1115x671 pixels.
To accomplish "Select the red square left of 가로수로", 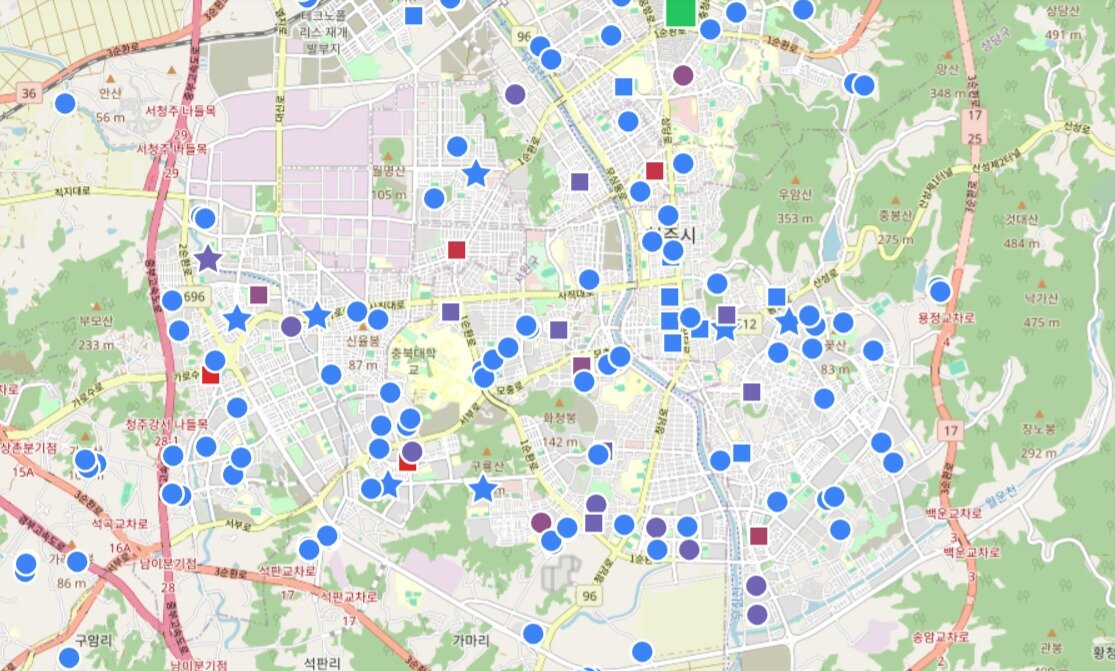I will 211,375.
